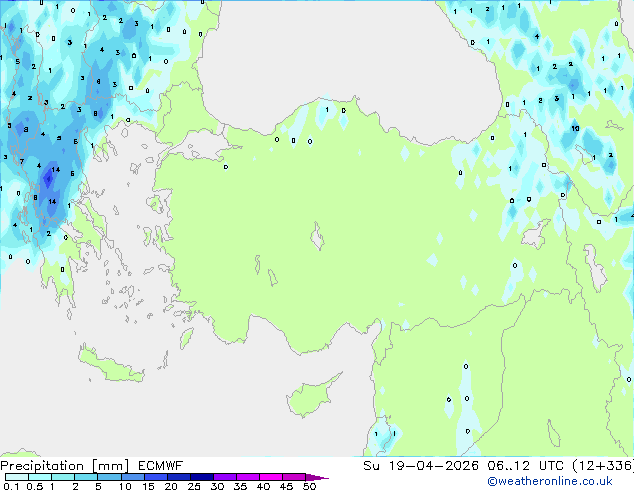
Task: Select the 5–10 mm legend color swatch
Action: pyautogui.click(x=109, y=477)
